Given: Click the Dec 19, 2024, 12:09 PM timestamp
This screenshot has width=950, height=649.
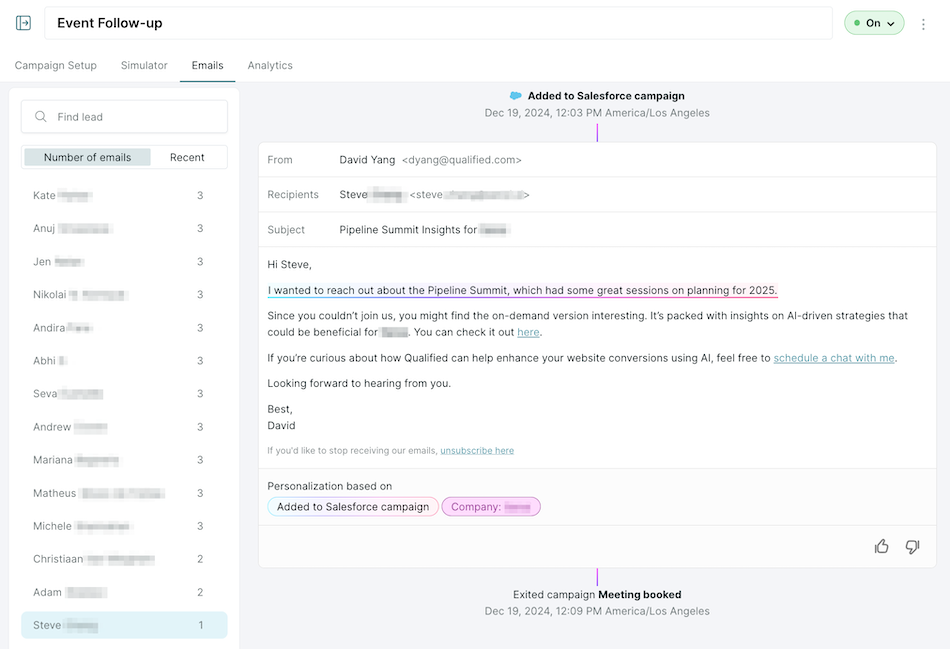Looking at the screenshot, I should pos(597,611).
